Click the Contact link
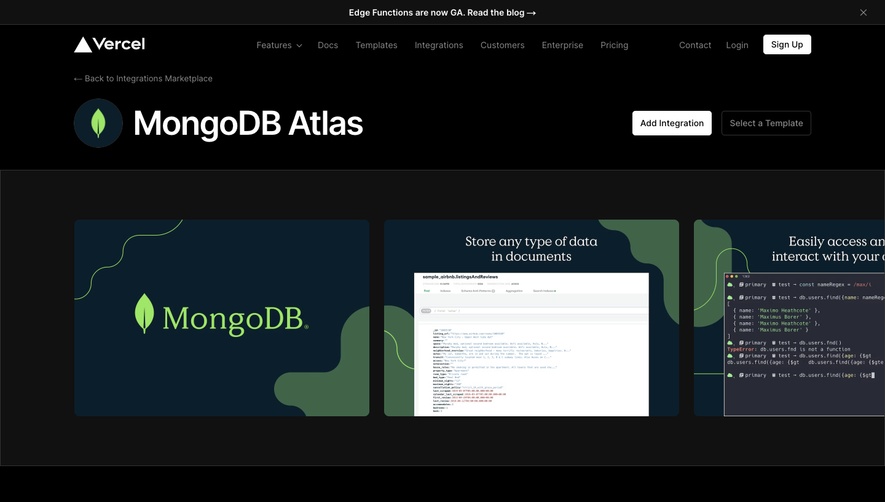This screenshot has width=885, height=502. click(x=695, y=45)
